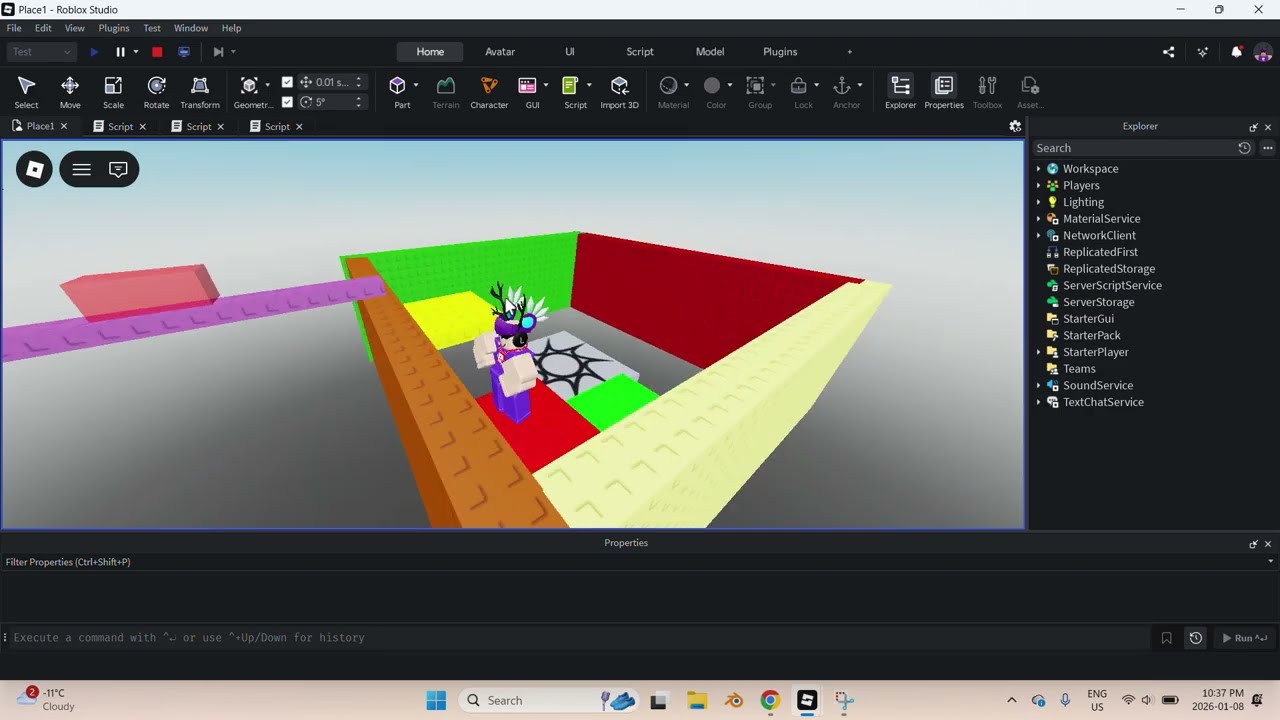
Task: Expand the Properties filter dropdown arrow
Action: 1270,562
